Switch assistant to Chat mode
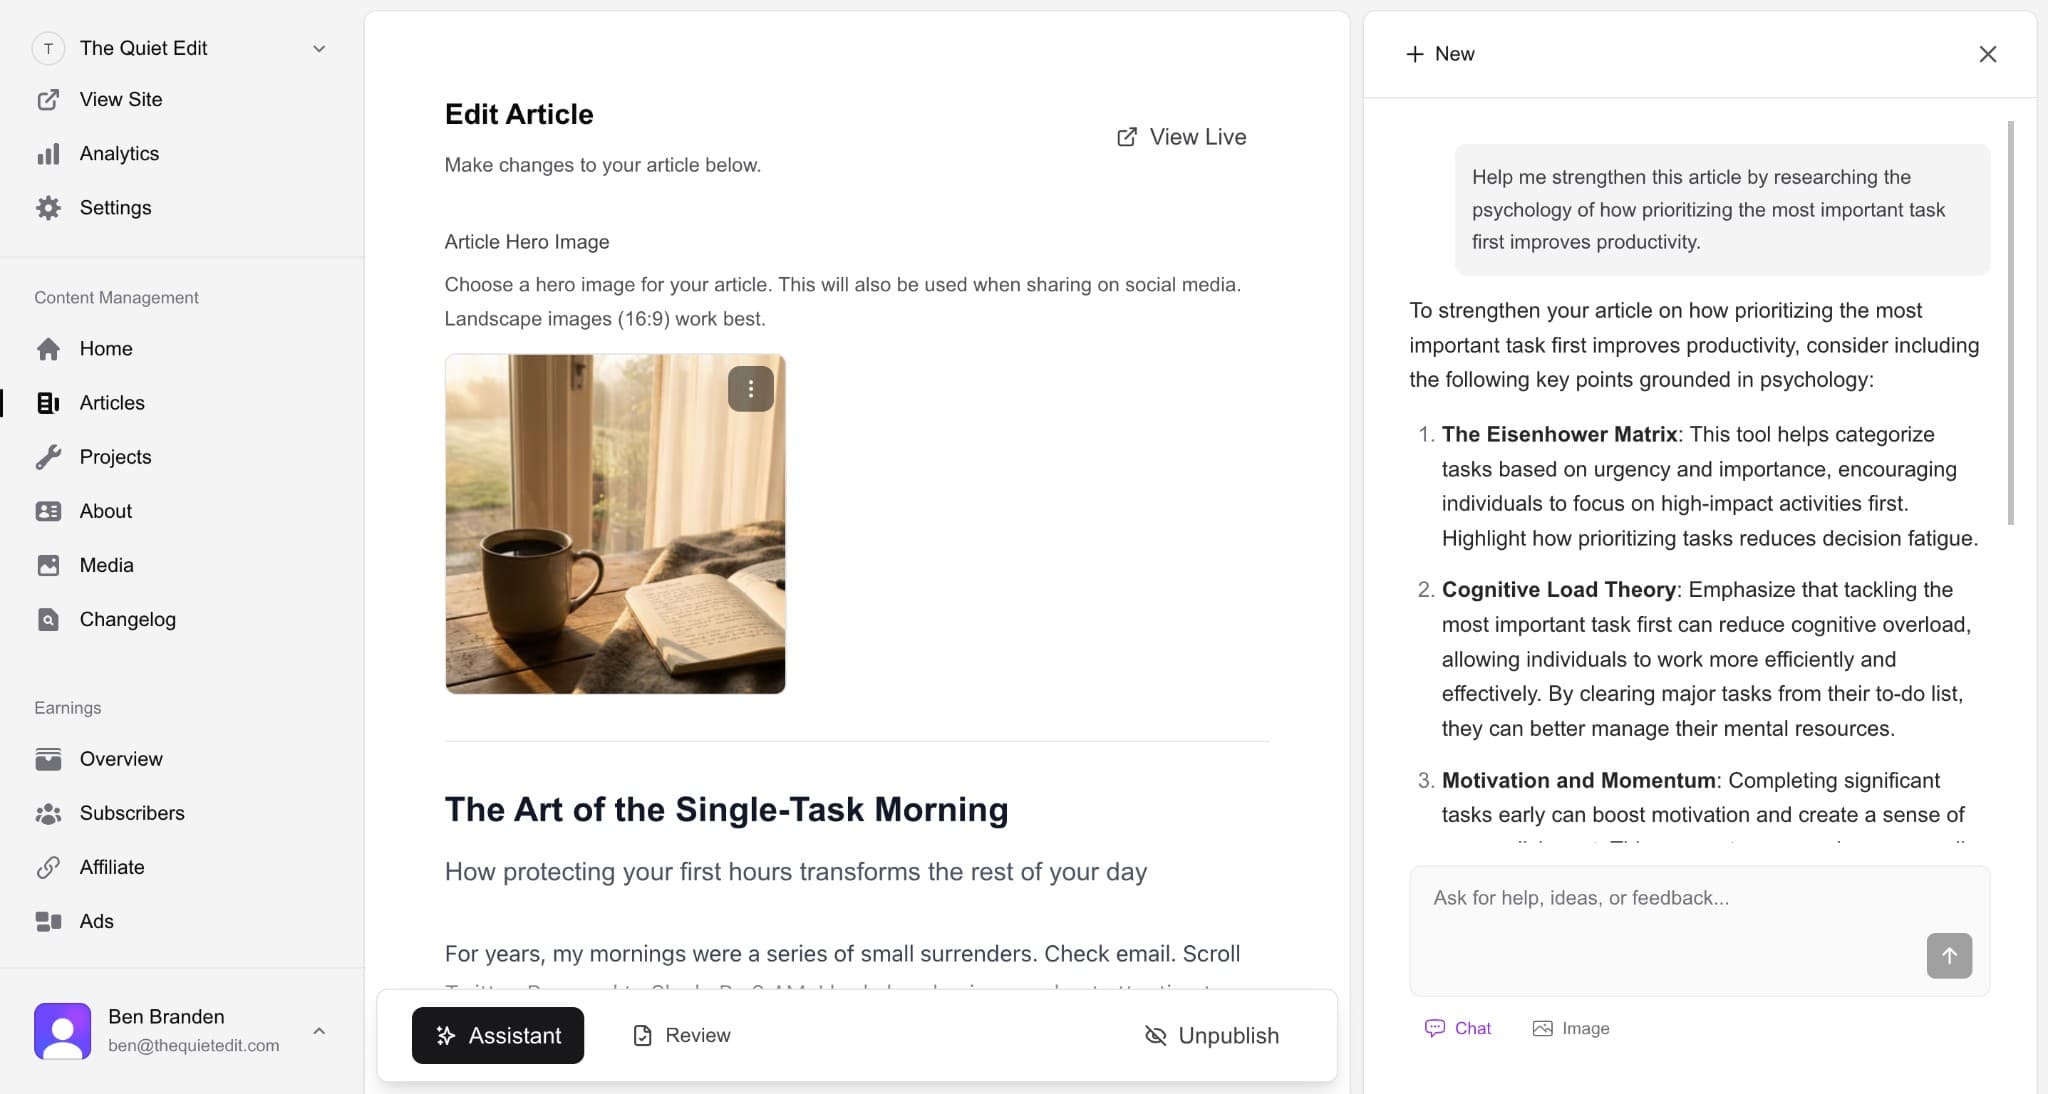The image size is (2048, 1094). click(1456, 1028)
